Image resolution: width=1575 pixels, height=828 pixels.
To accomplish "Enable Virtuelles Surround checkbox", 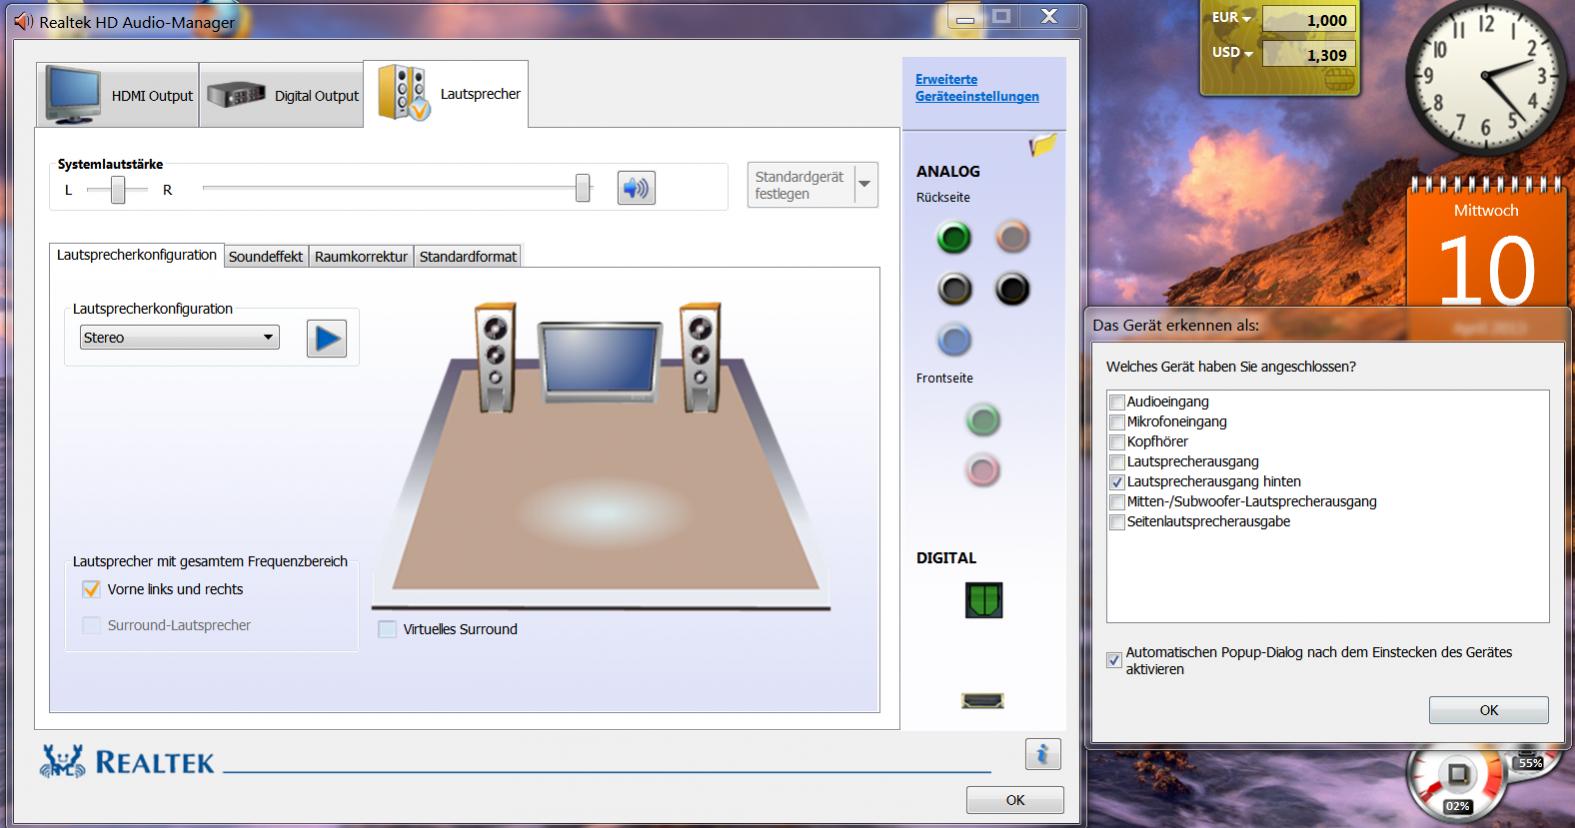I will click(x=387, y=629).
